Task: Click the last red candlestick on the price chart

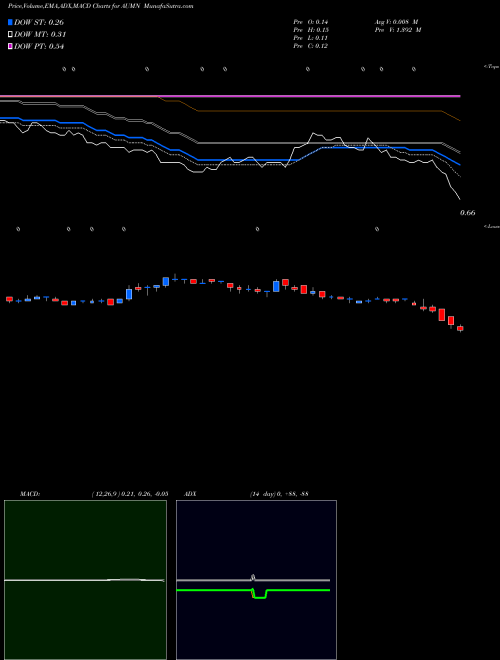Action: [x=460, y=328]
